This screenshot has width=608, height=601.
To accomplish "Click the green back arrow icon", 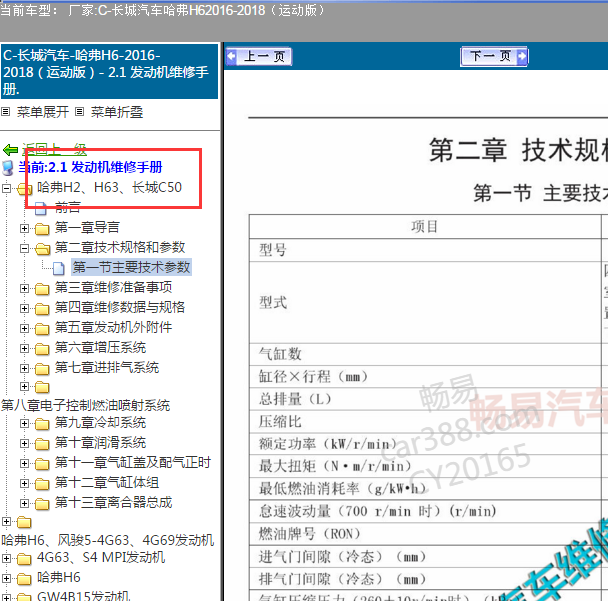I will [10, 150].
